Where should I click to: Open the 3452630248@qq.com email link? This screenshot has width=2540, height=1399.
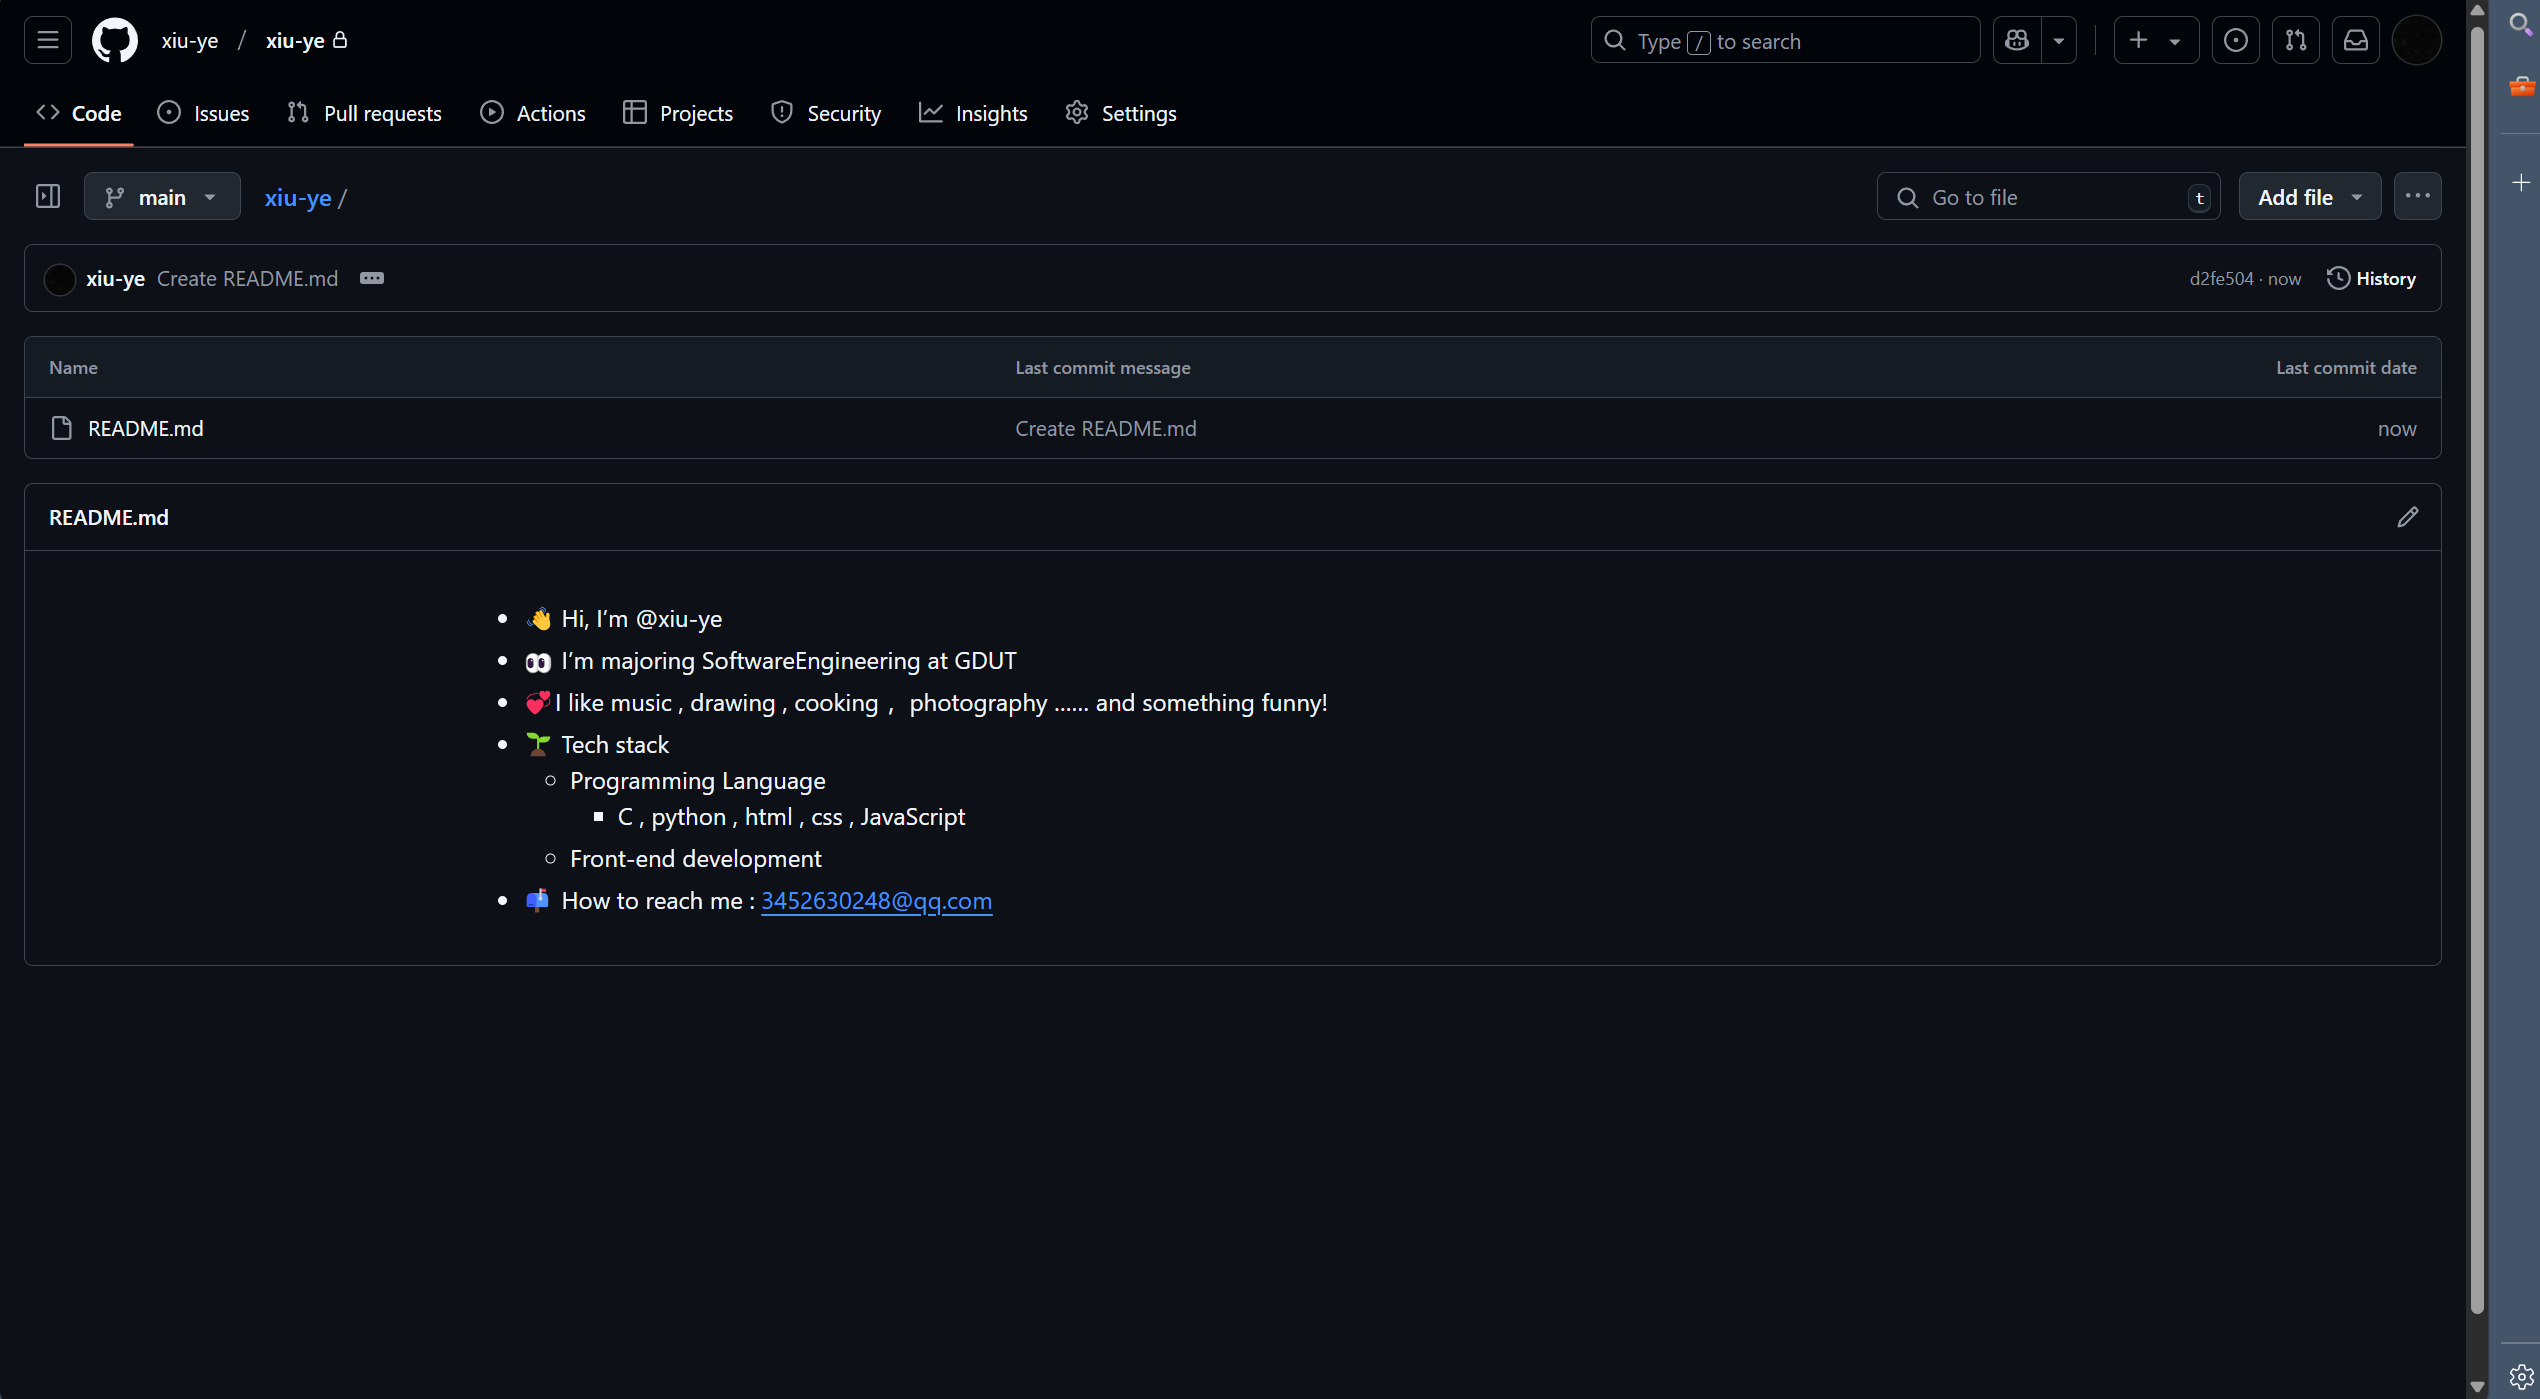tap(876, 900)
